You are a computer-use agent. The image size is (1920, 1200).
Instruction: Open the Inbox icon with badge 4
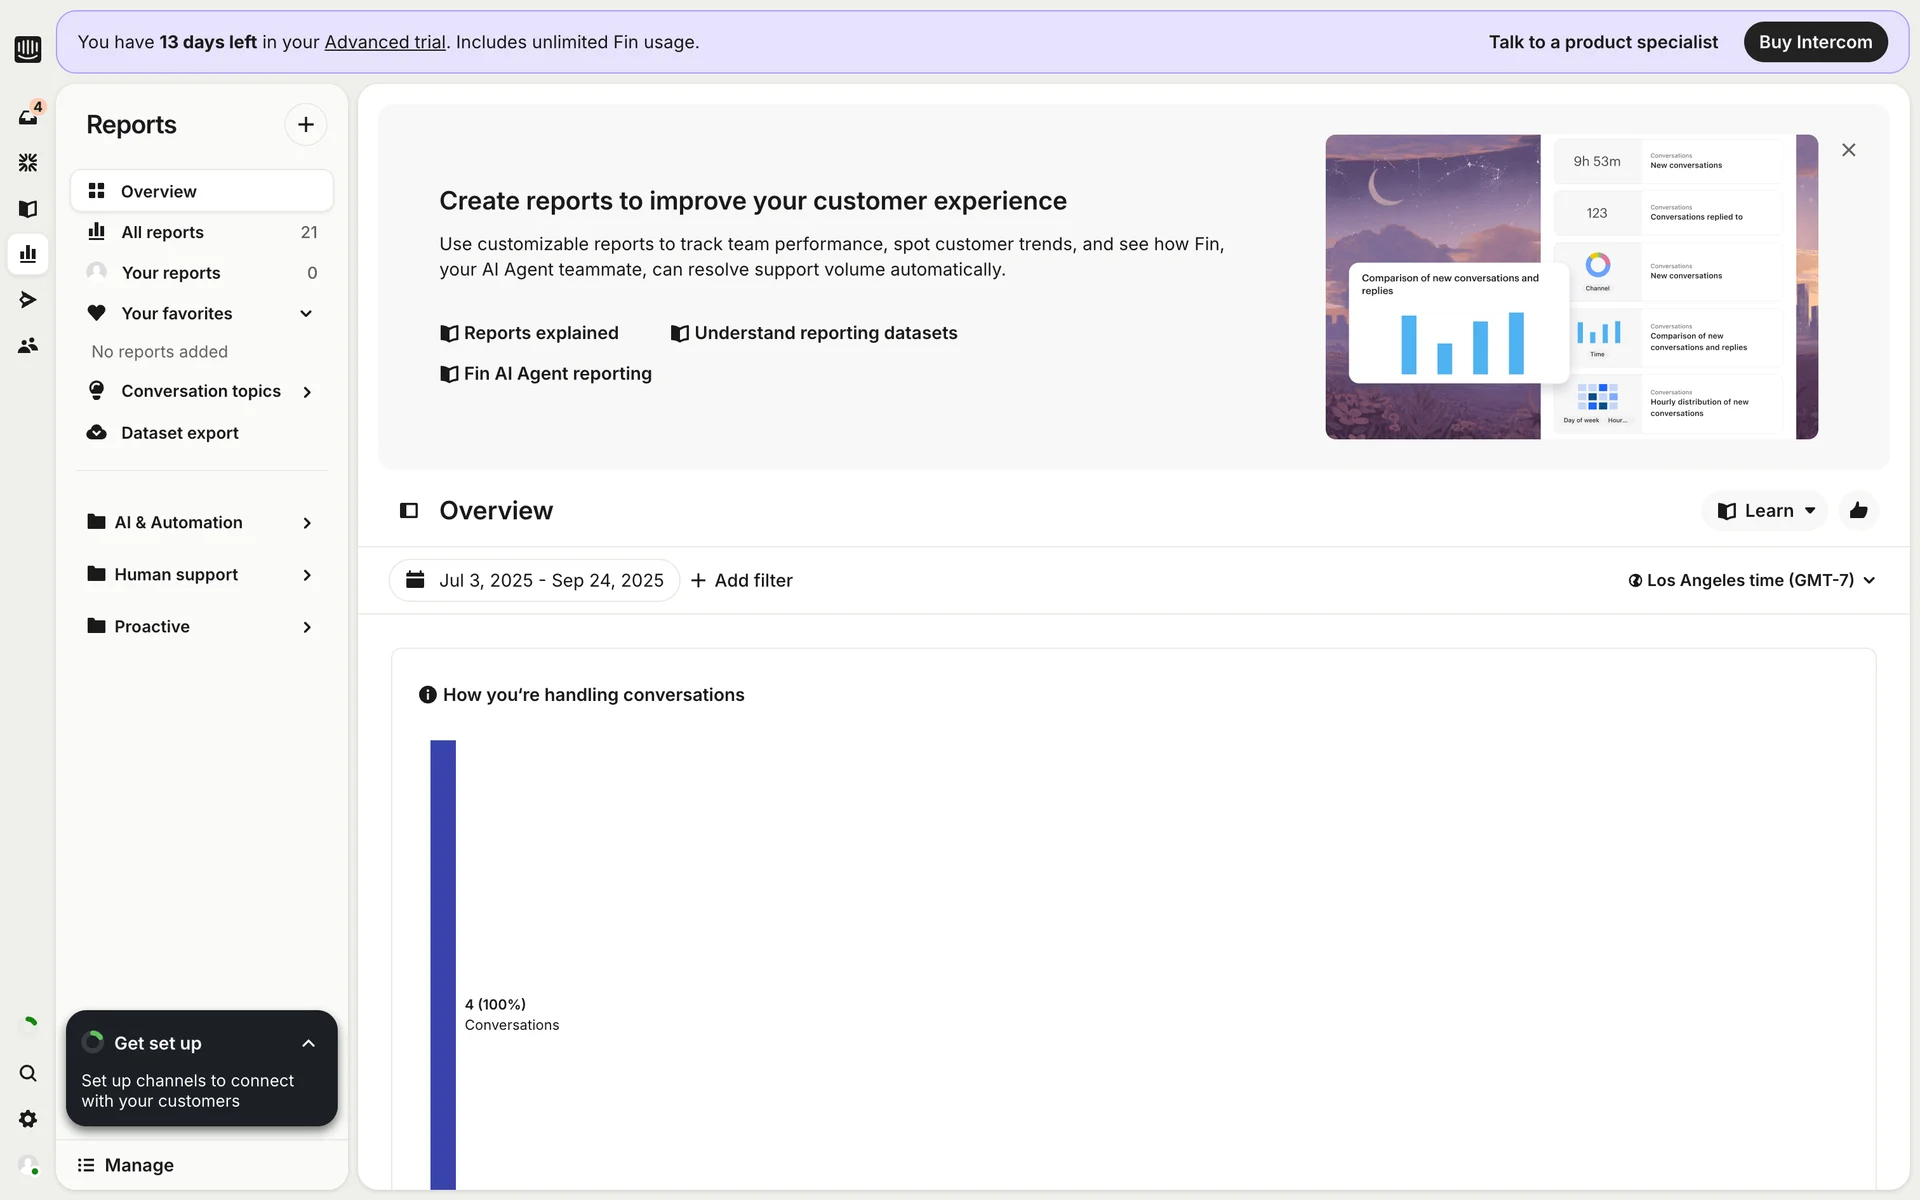pos(28,116)
